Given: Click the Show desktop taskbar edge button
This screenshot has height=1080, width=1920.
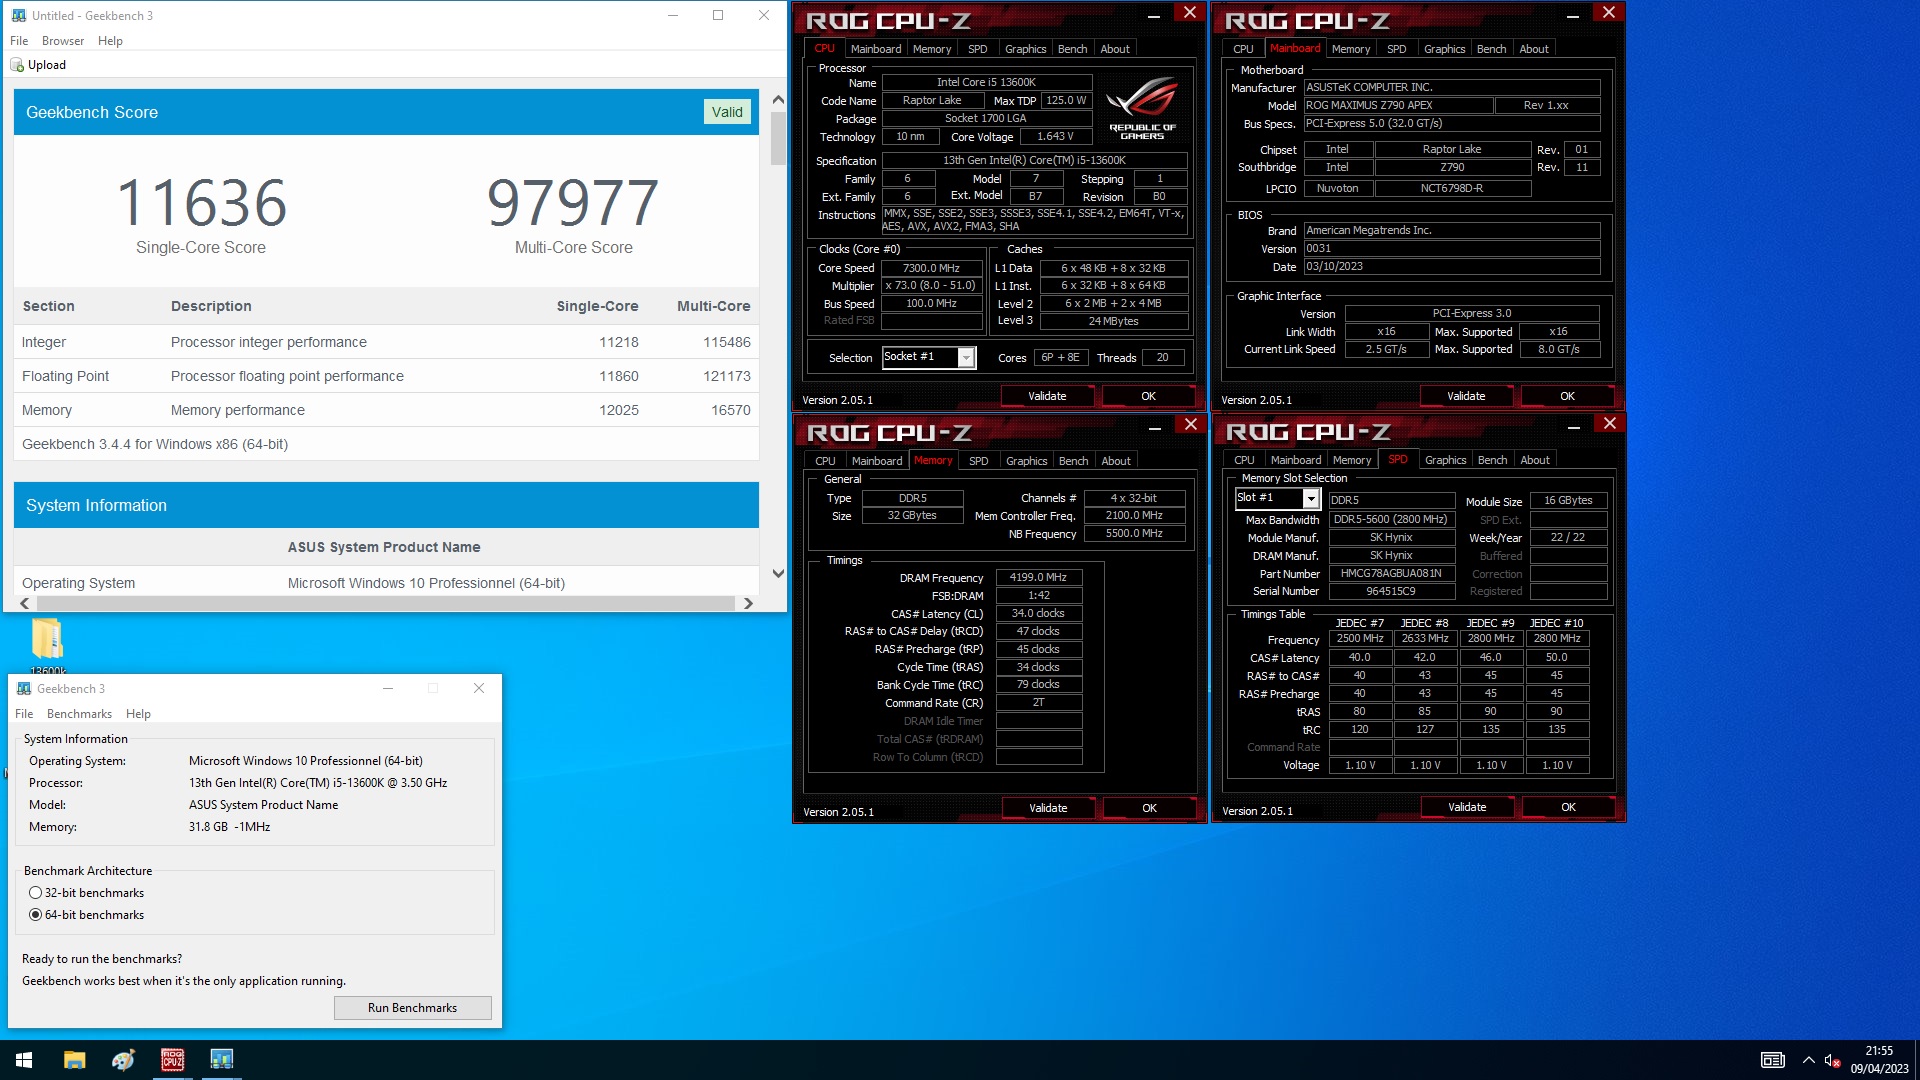Looking at the screenshot, I should [x=1916, y=1060].
